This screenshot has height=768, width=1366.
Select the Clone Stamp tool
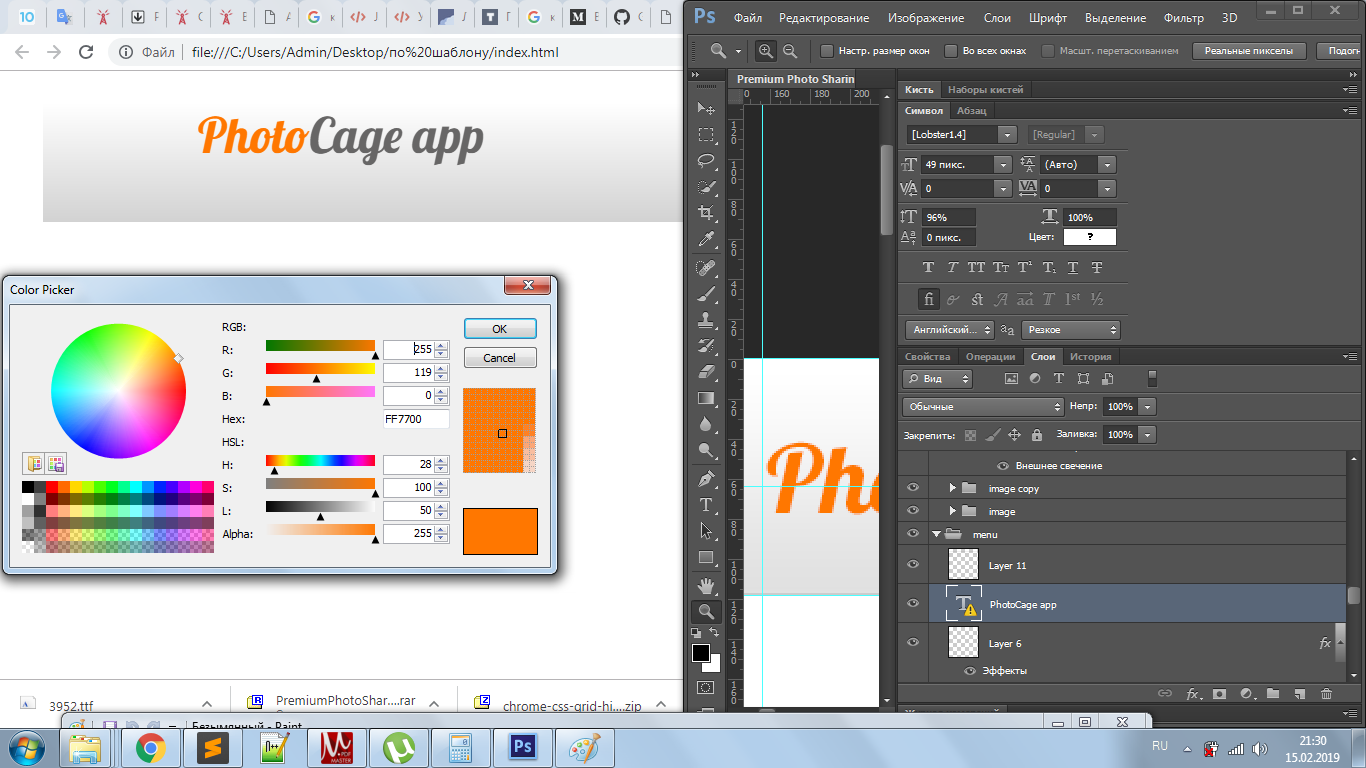[x=706, y=320]
